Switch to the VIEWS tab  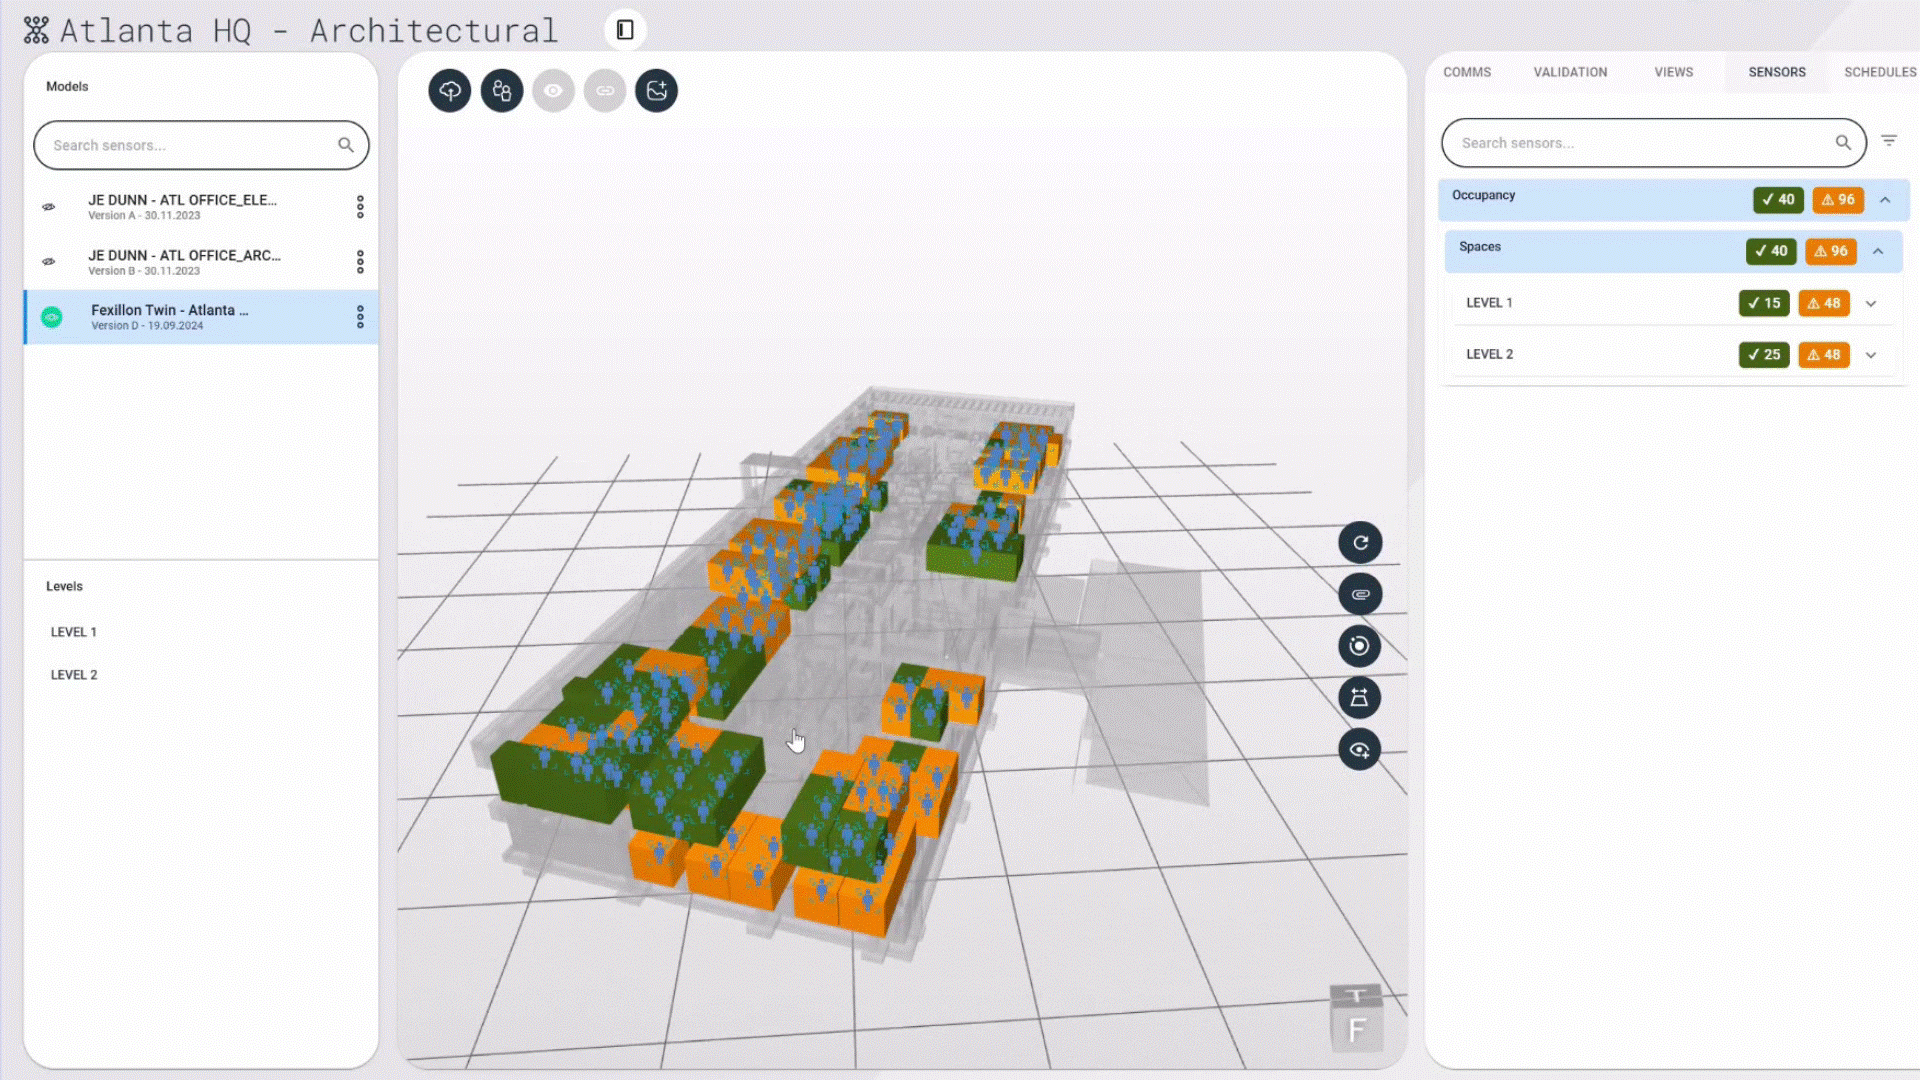click(x=1673, y=72)
